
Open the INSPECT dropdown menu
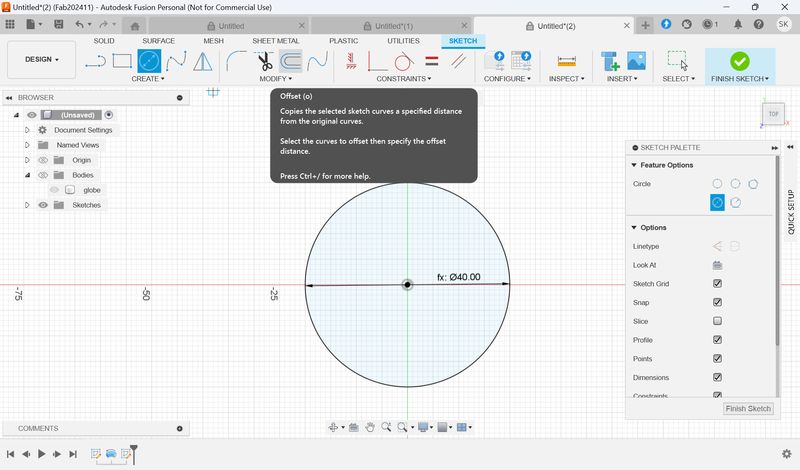(566, 79)
